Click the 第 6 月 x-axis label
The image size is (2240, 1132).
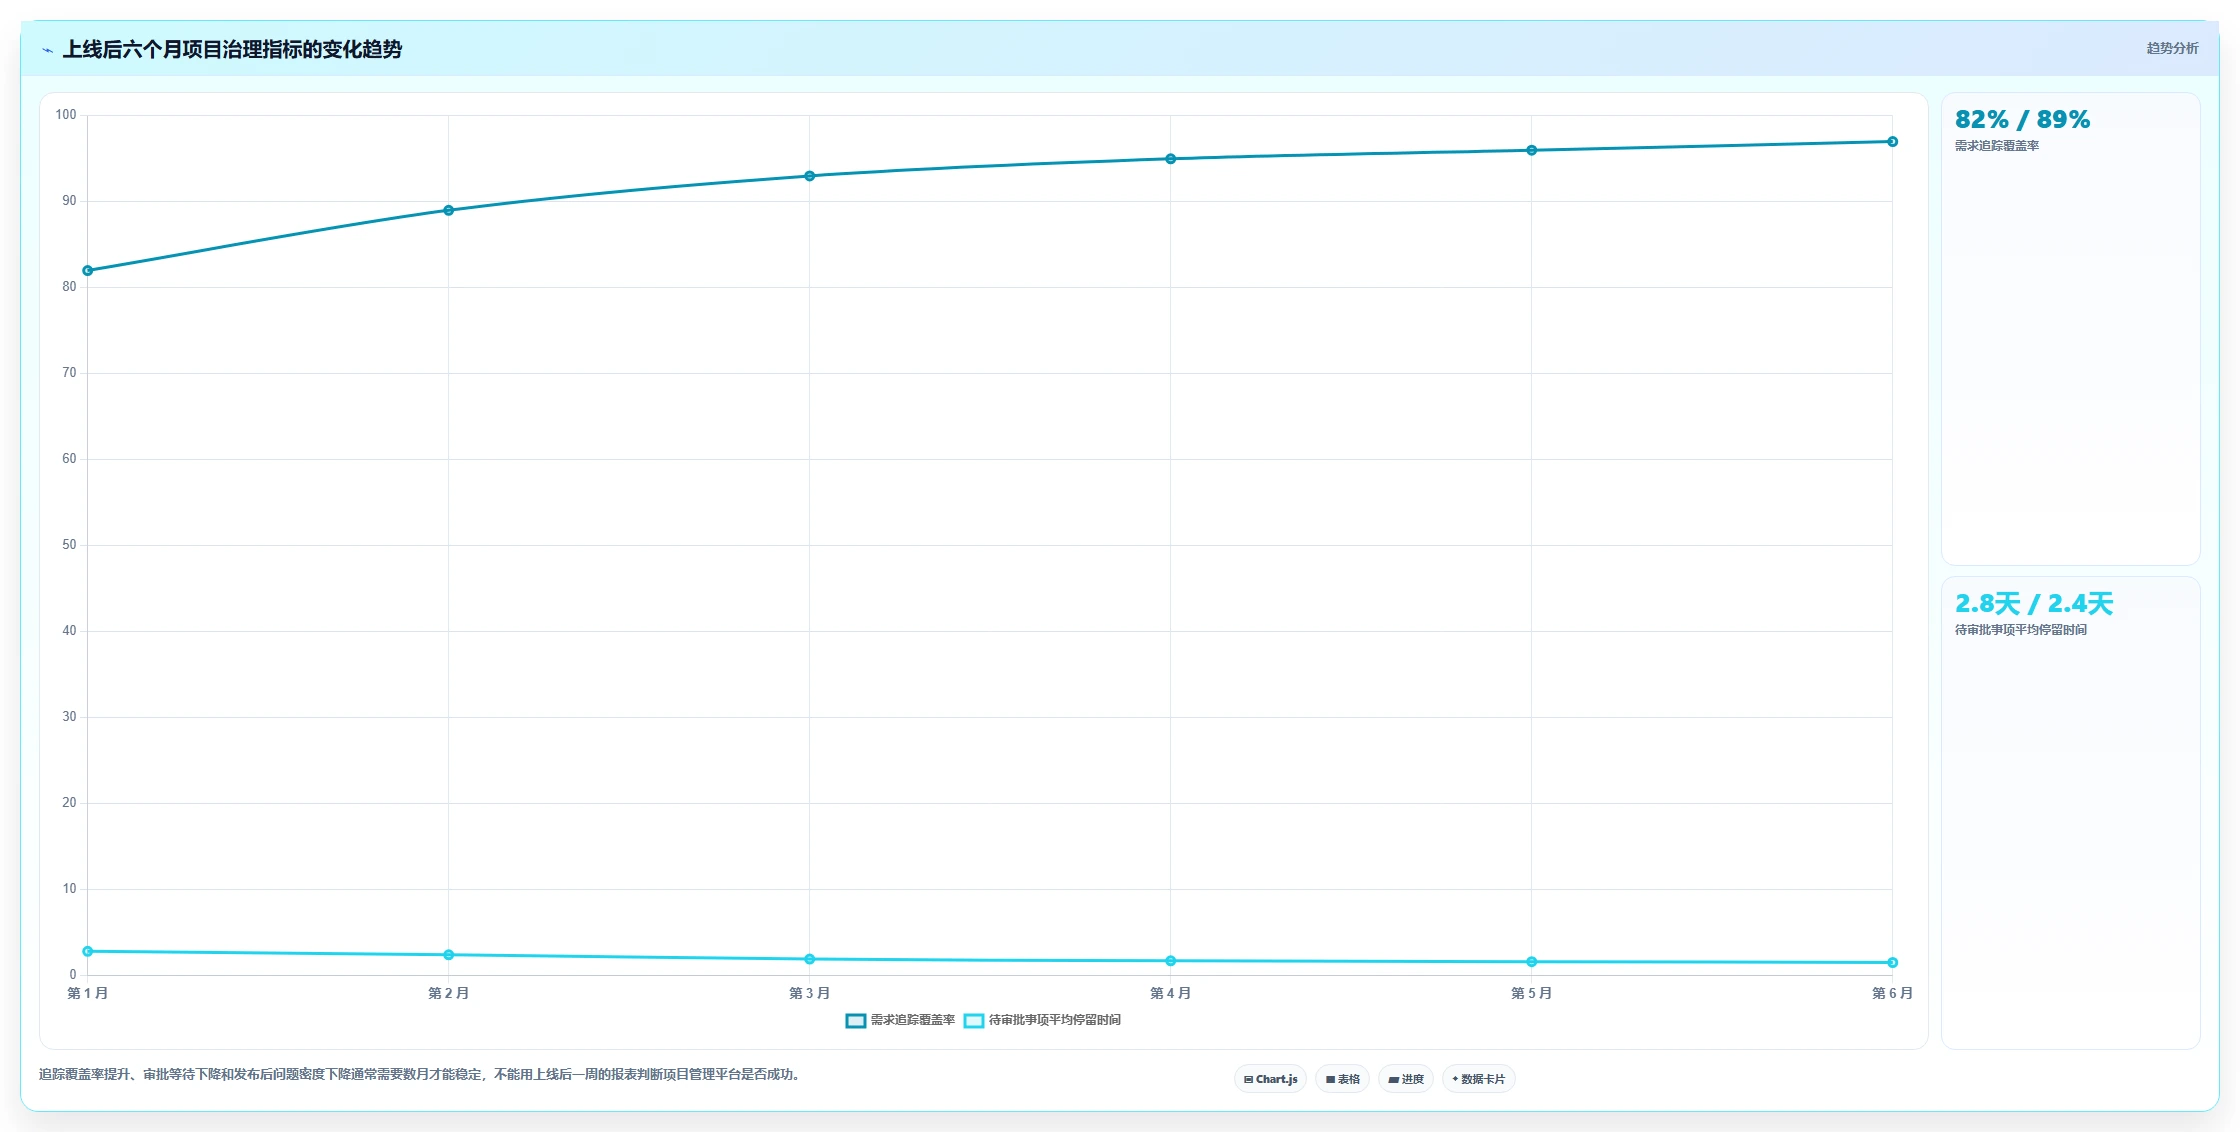coord(1892,993)
